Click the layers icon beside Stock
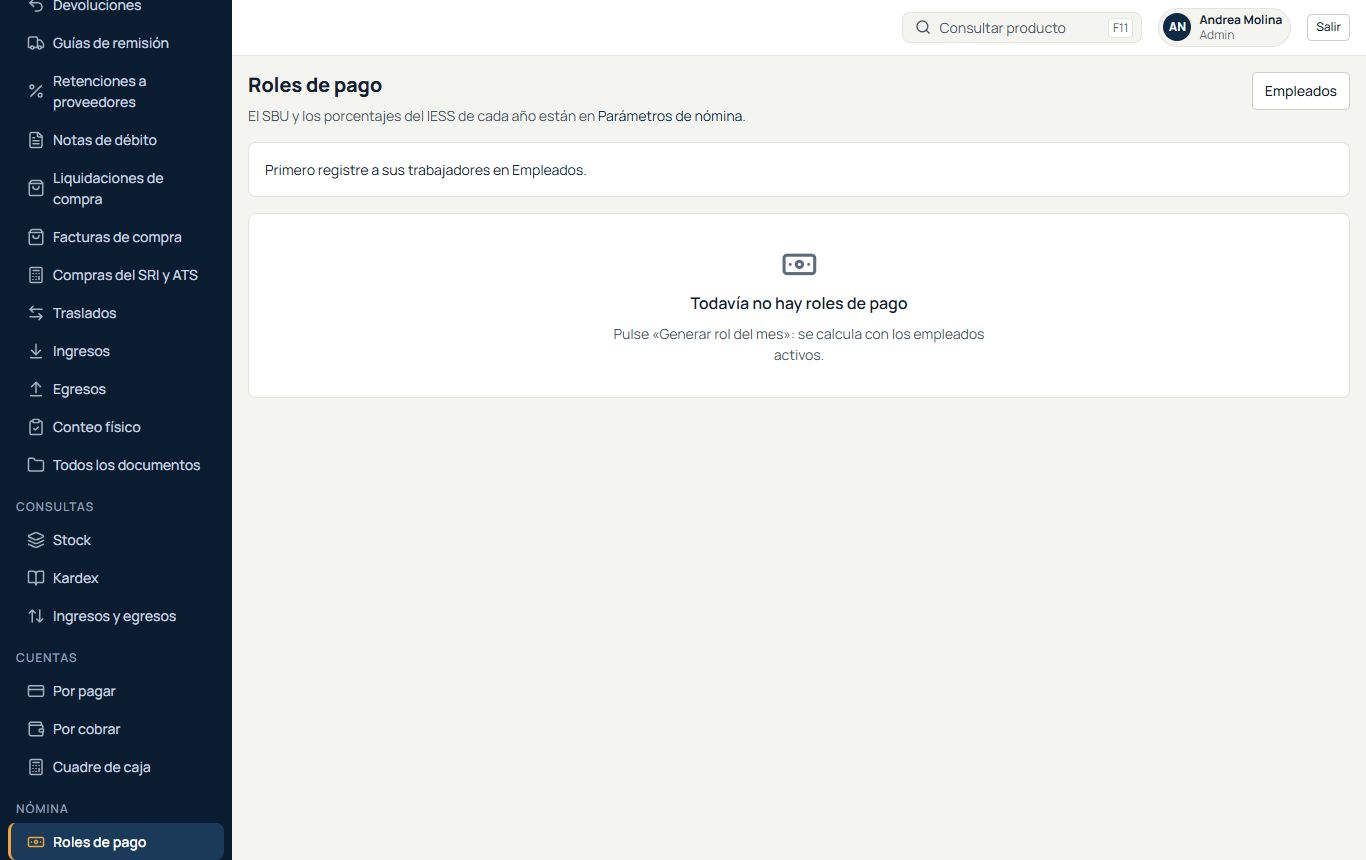 coord(36,540)
